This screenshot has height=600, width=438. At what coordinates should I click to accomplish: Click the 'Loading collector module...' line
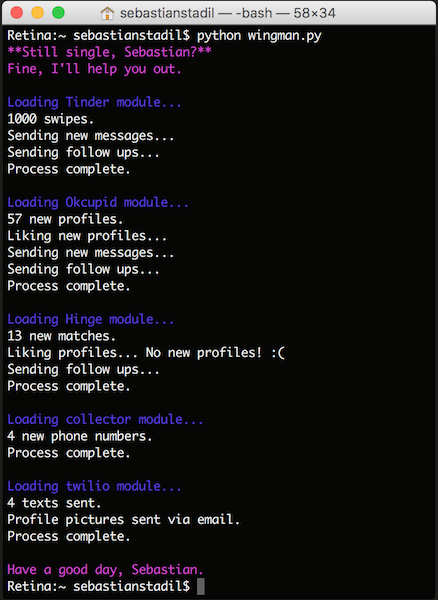coord(105,419)
